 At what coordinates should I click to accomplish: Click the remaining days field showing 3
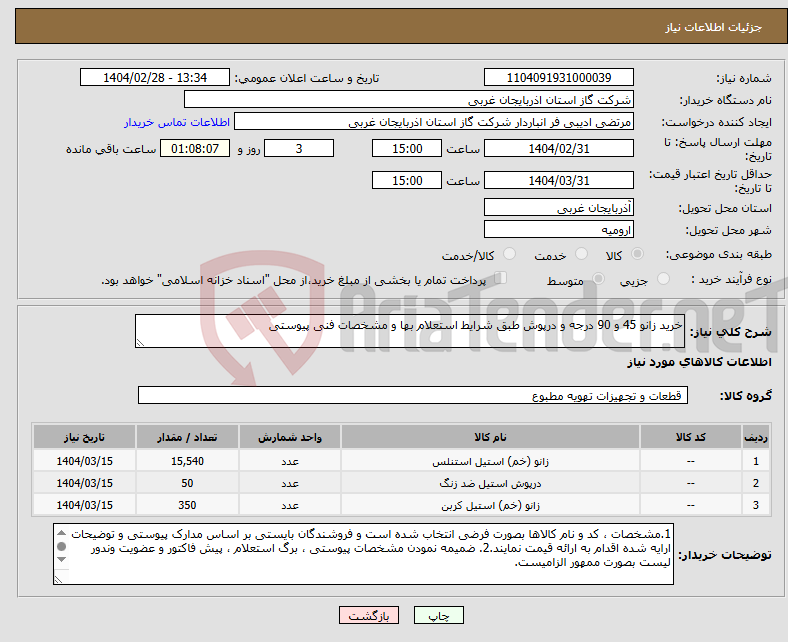[299, 148]
